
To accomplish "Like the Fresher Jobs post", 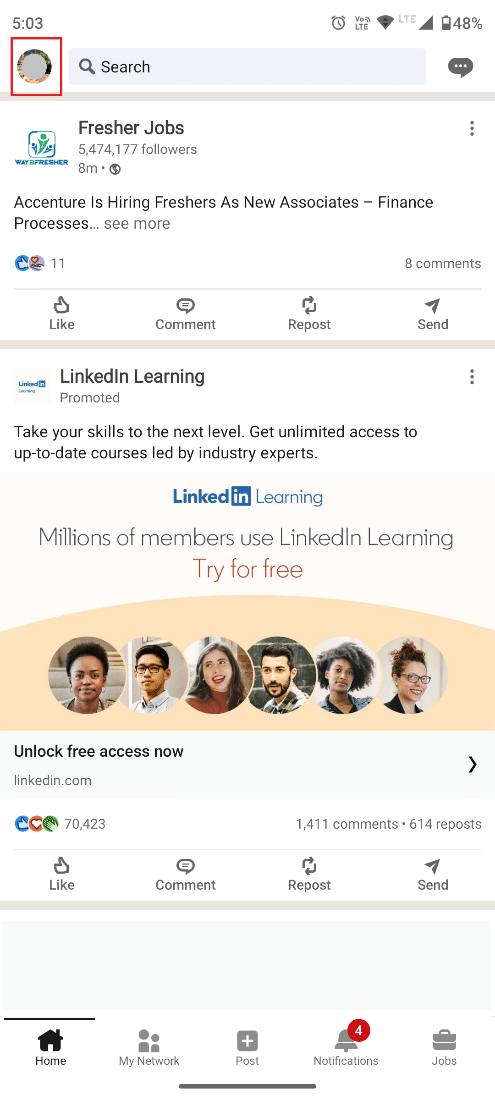I will click(x=62, y=314).
